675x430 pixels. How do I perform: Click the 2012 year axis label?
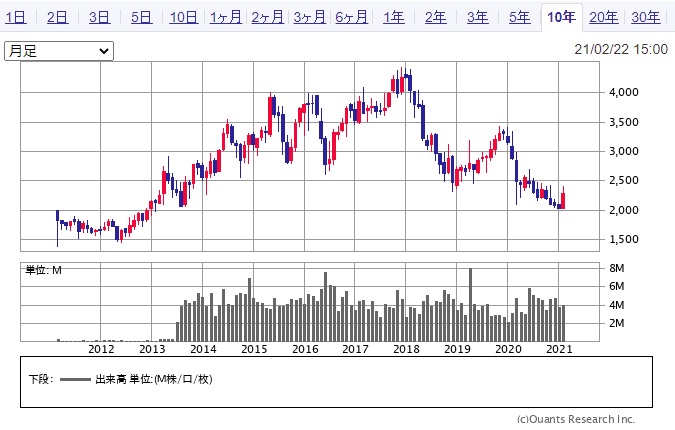pyautogui.click(x=101, y=349)
